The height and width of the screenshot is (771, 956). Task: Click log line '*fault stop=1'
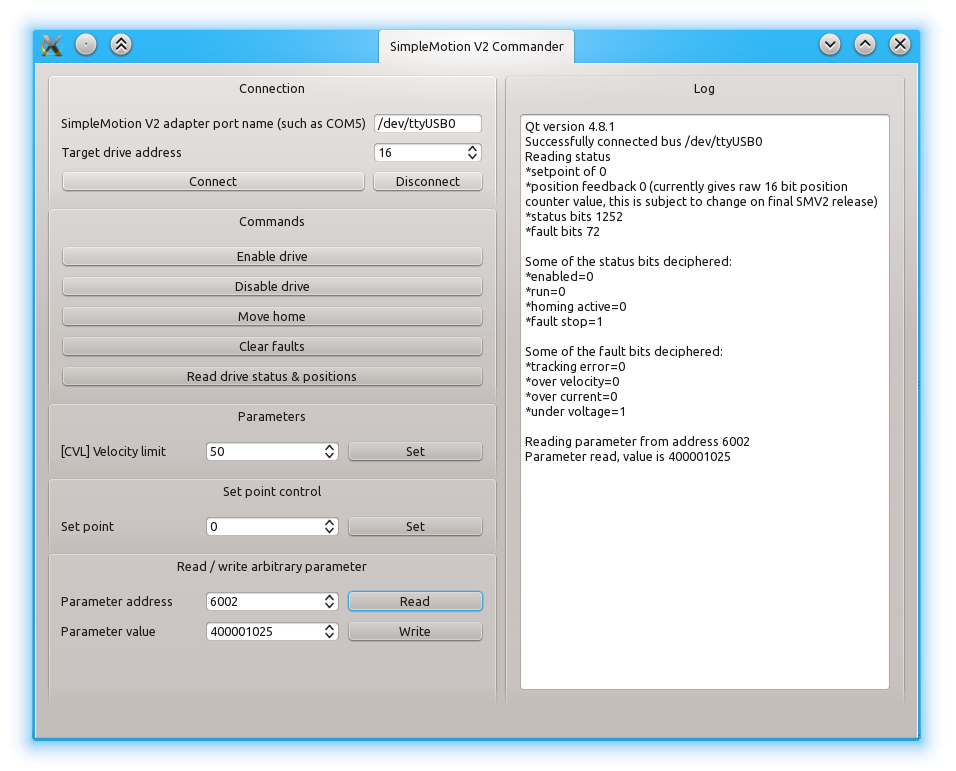[x=563, y=322]
